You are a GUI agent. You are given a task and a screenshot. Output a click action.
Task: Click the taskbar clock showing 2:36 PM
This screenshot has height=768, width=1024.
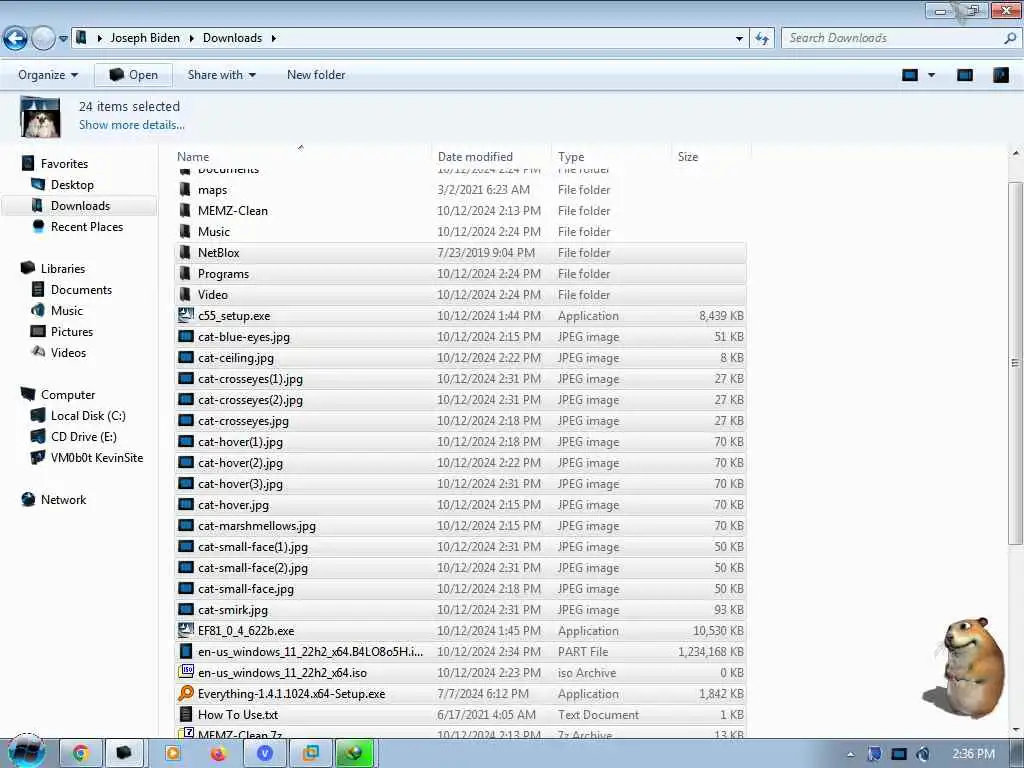point(973,754)
